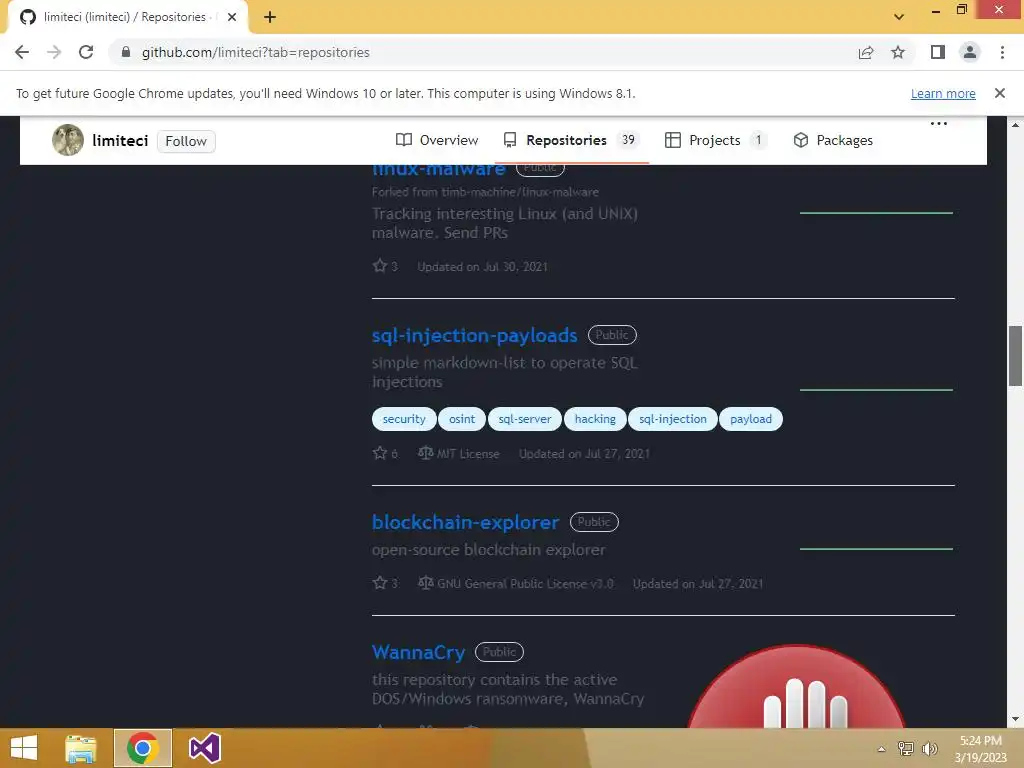
Task: Open the Learn more link
Action: pyautogui.click(x=943, y=93)
